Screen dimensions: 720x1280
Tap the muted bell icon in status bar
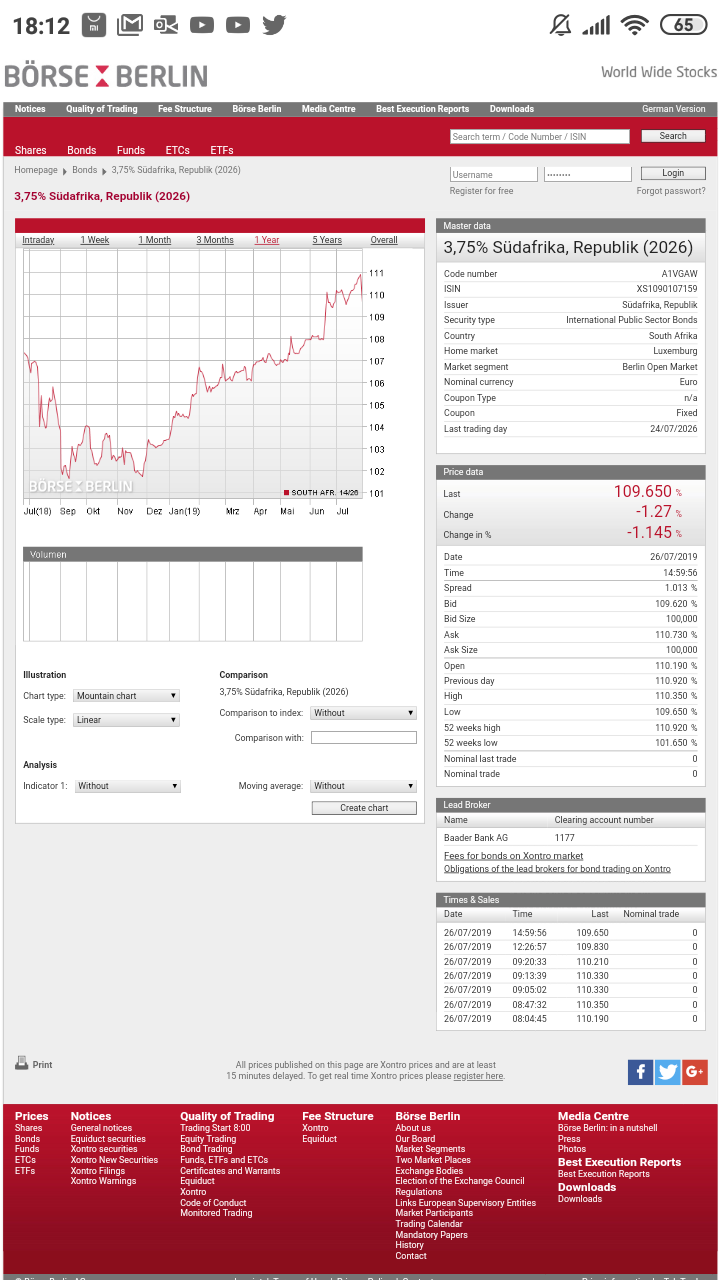560,25
